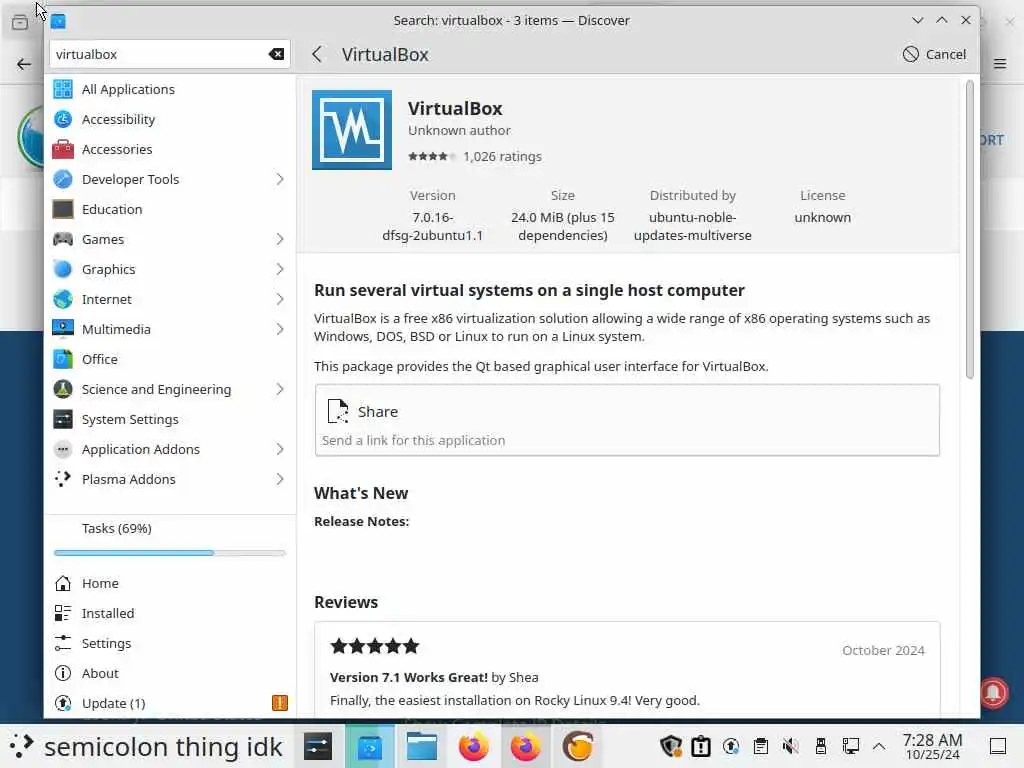Show hidden system tray icons
Viewport: 1024px width, 768px height.
tap(879, 746)
